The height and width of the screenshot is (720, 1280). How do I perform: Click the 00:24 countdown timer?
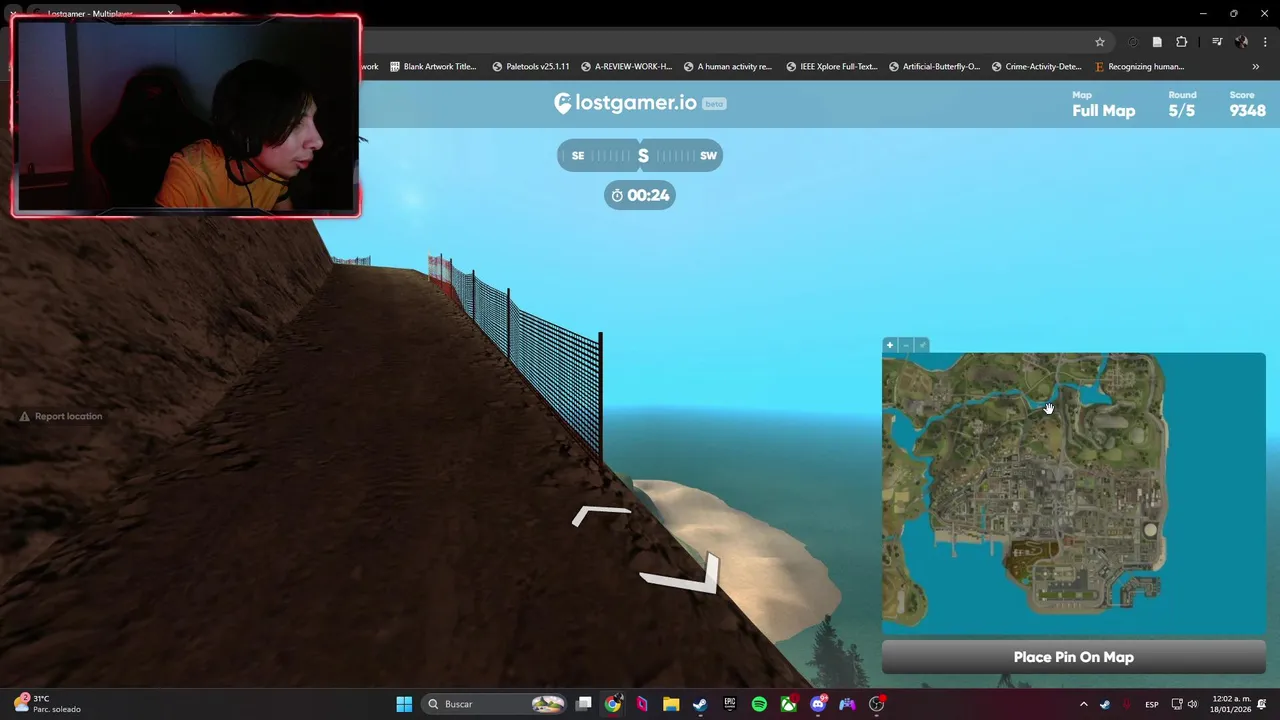pyautogui.click(x=640, y=195)
